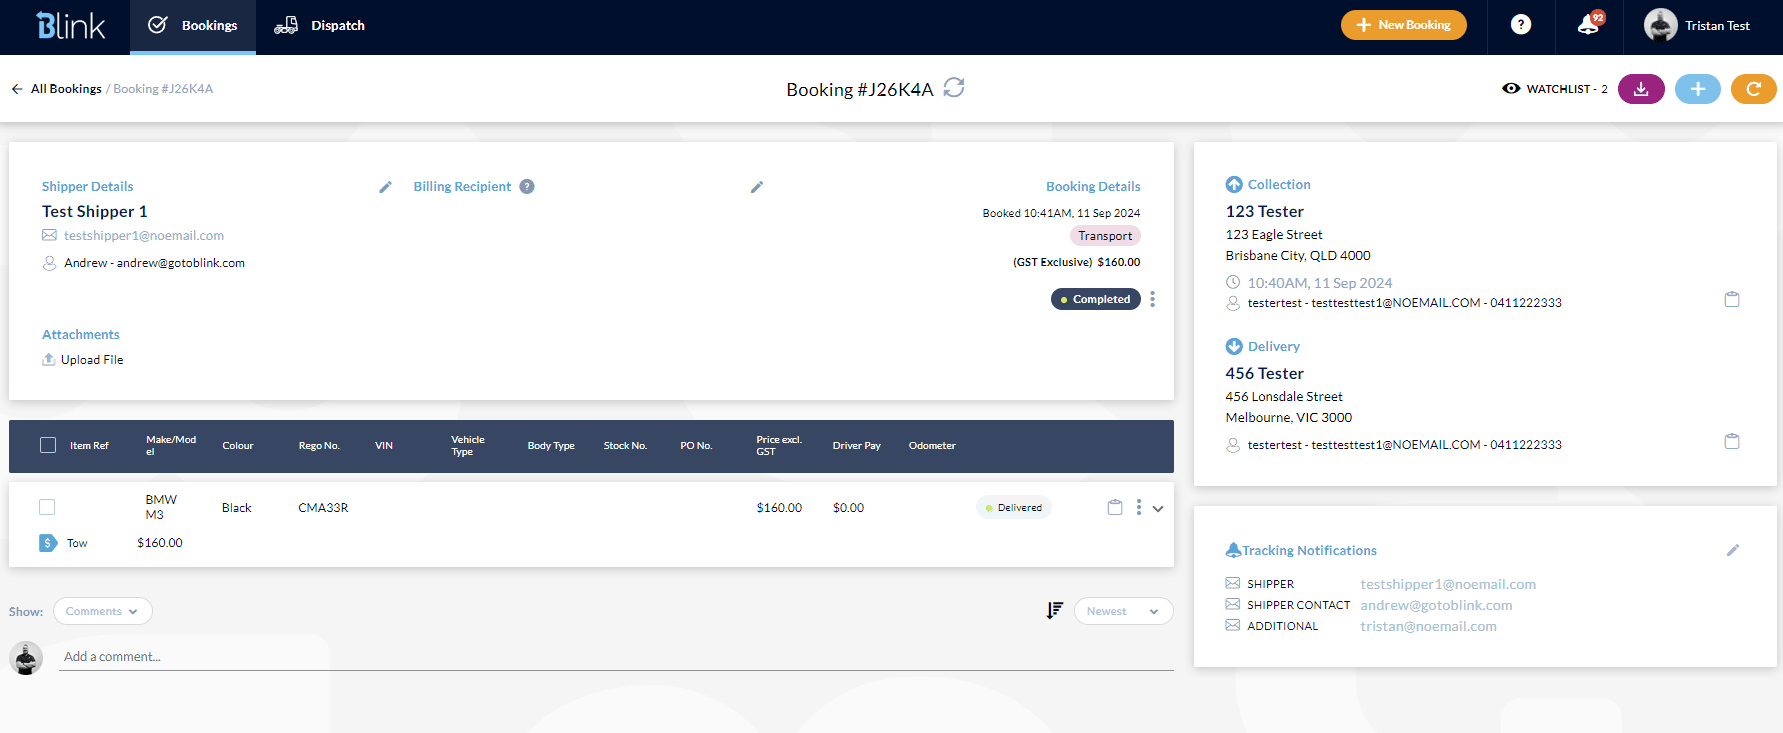
Task: Click the New Booking button
Action: [x=1403, y=25]
